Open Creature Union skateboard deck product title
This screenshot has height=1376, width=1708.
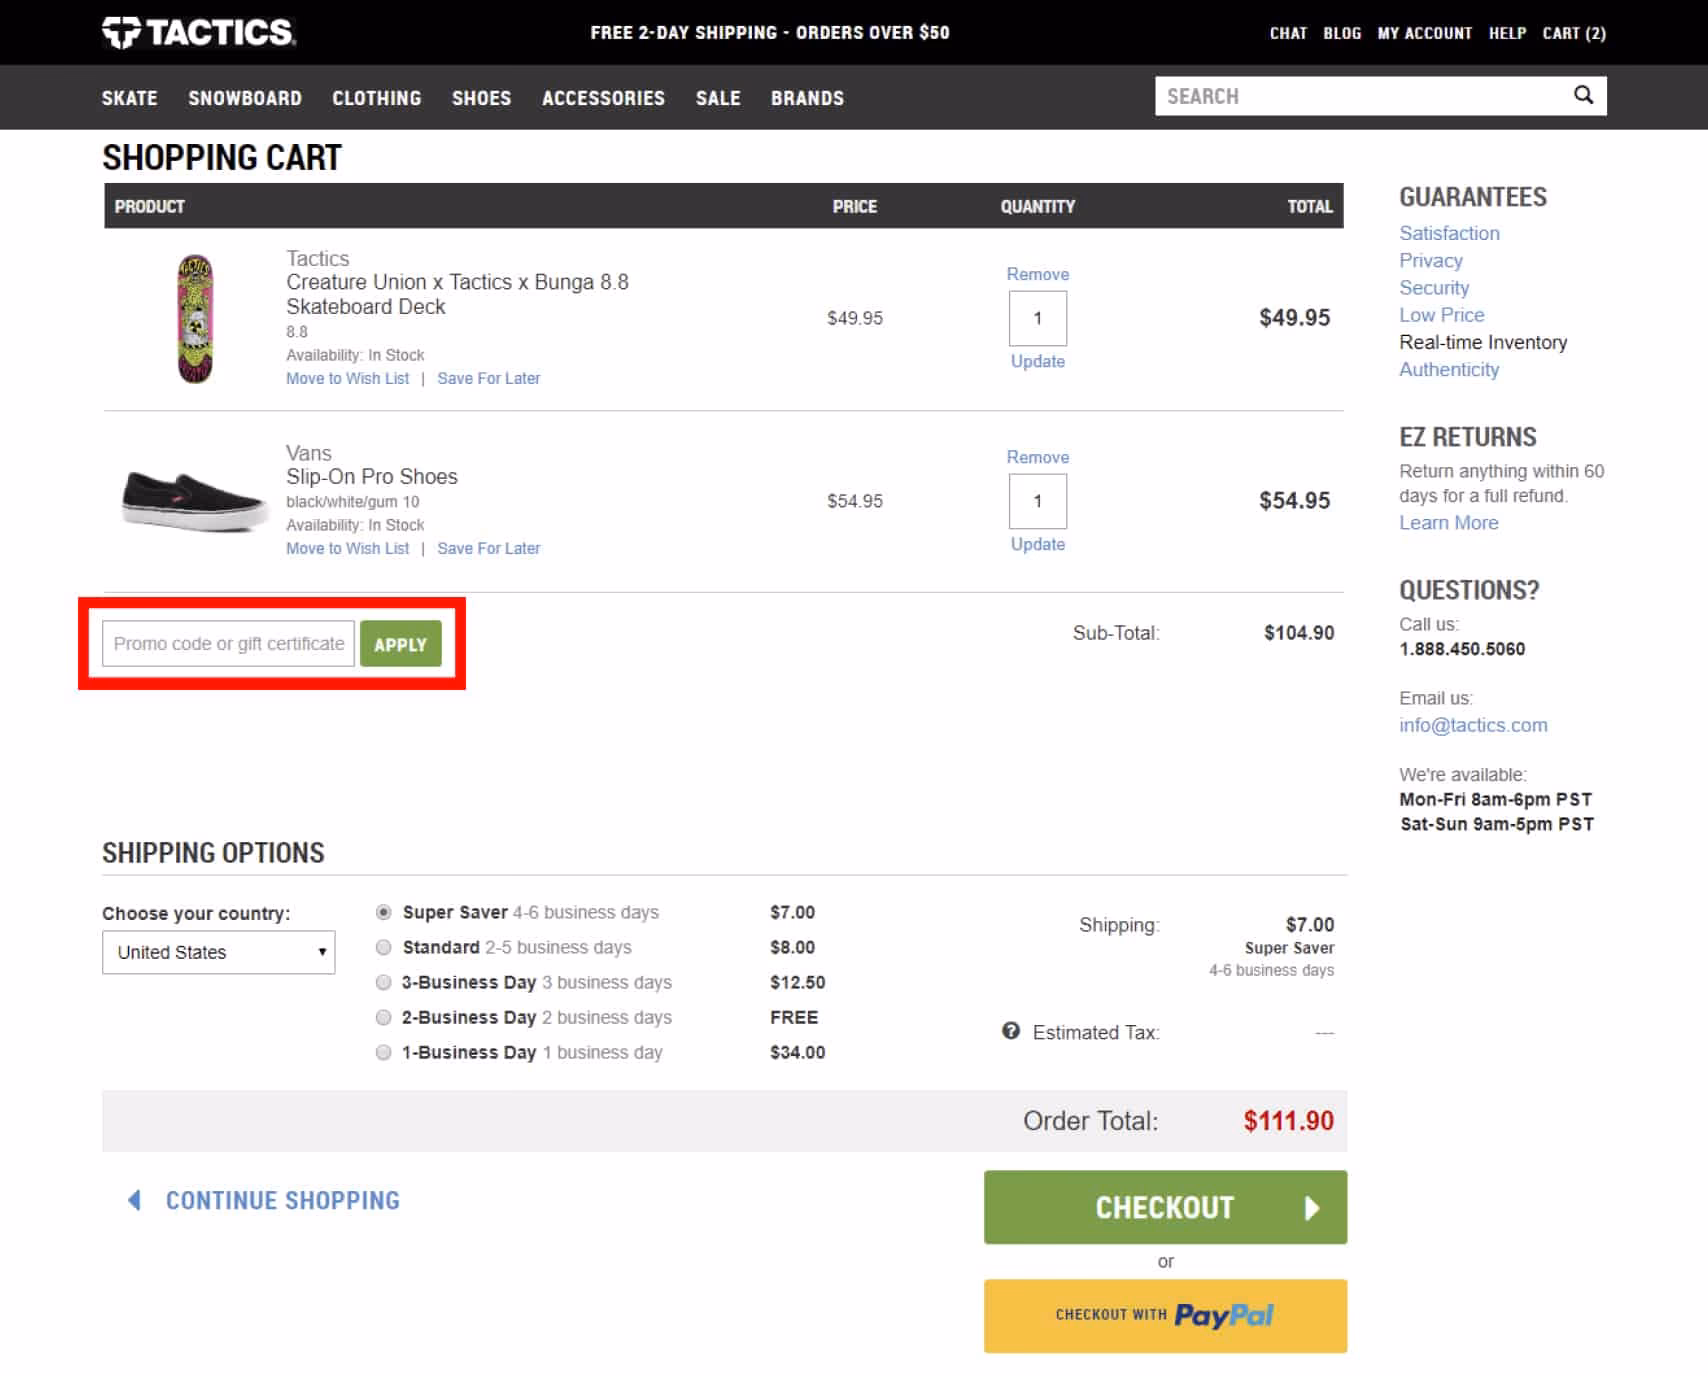[457, 294]
